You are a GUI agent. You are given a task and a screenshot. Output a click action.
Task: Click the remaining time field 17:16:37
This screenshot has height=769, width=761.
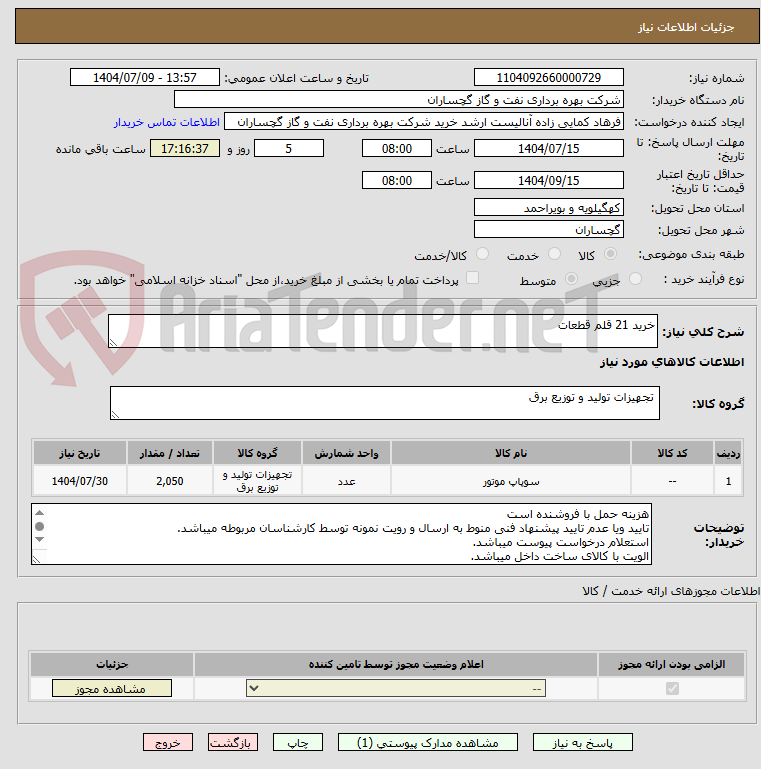point(184,148)
